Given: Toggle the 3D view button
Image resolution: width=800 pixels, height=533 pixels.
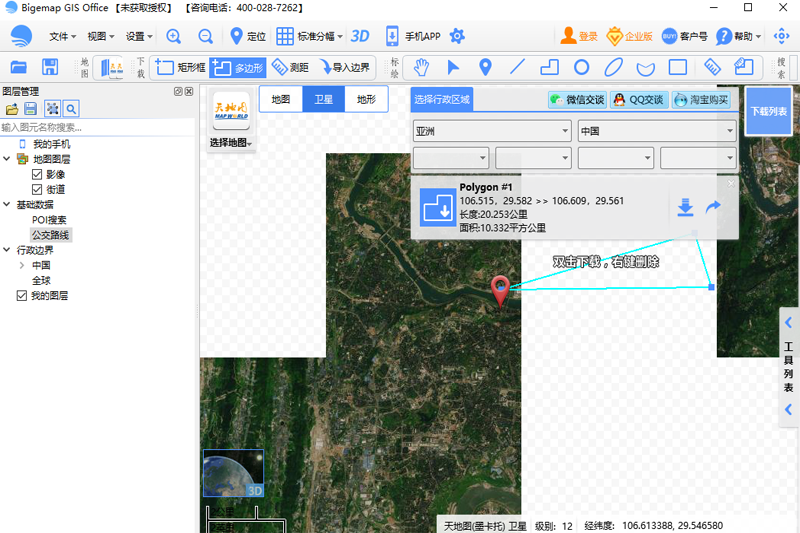Looking at the screenshot, I should click(x=360, y=36).
